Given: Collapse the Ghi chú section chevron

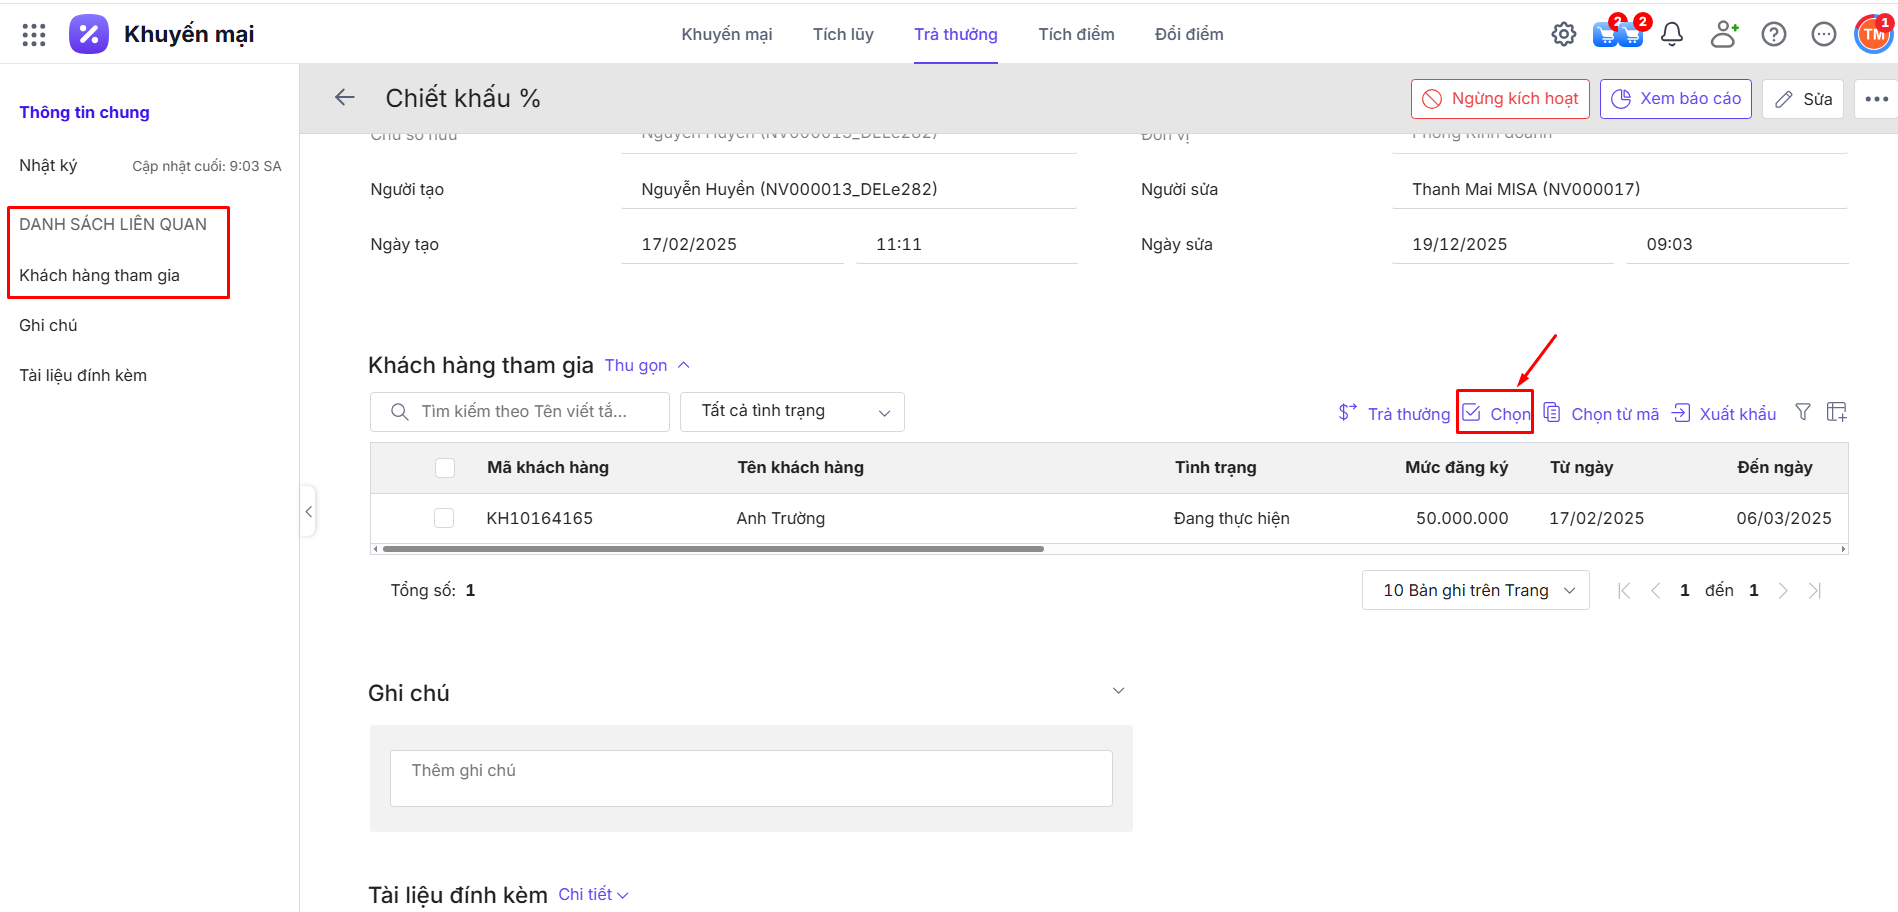Looking at the screenshot, I should click(1118, 691).
